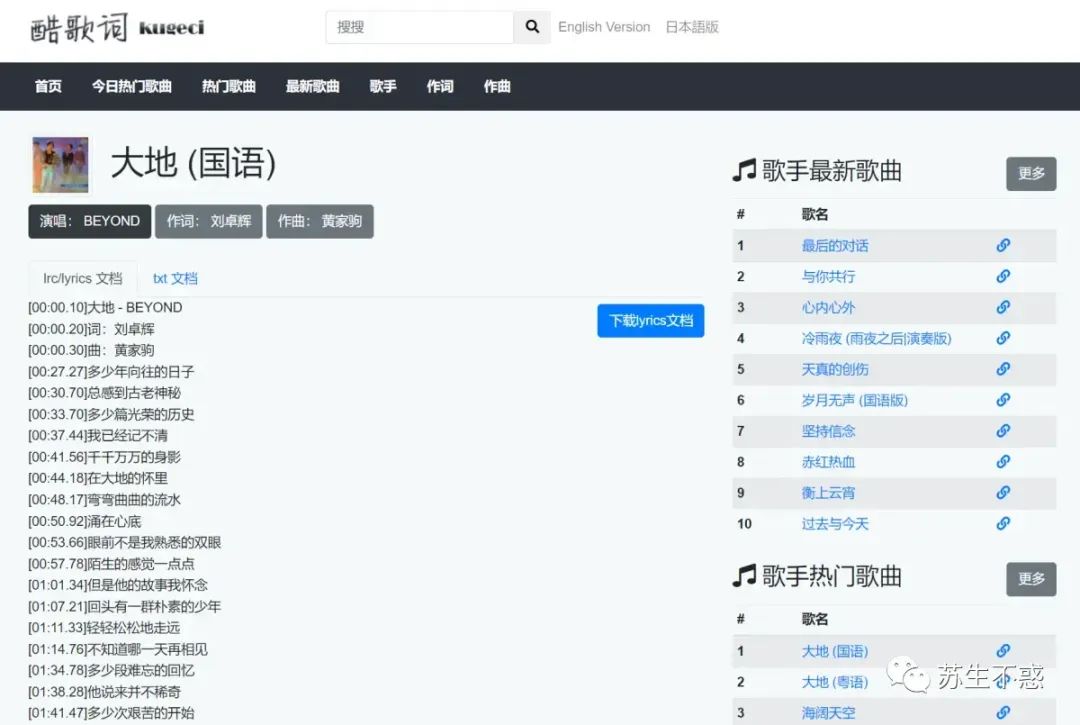Click the 作词: 刘卓辉 tag

pos(209,221)
